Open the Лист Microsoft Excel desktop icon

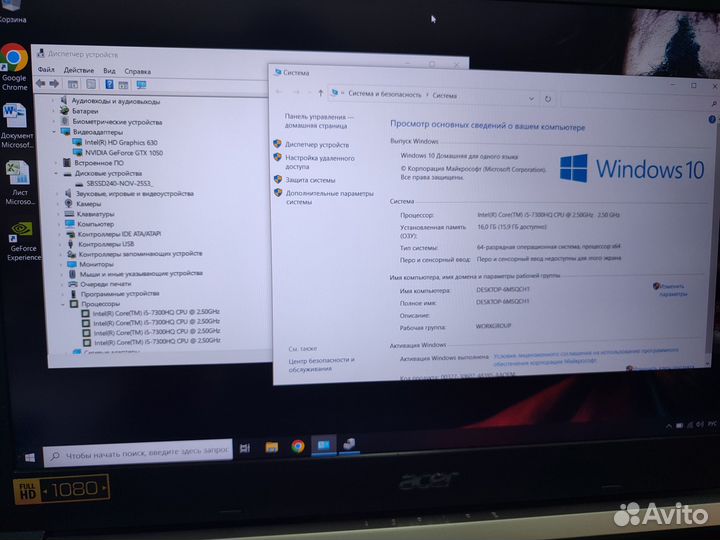coord(19,182)
